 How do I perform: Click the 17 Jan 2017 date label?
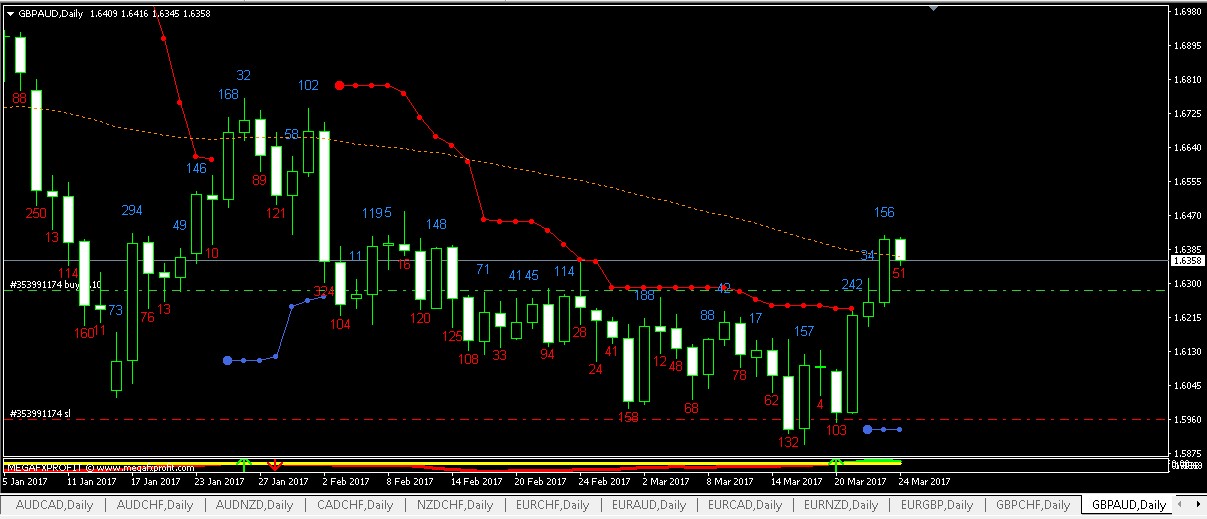[x=155, y=481]
